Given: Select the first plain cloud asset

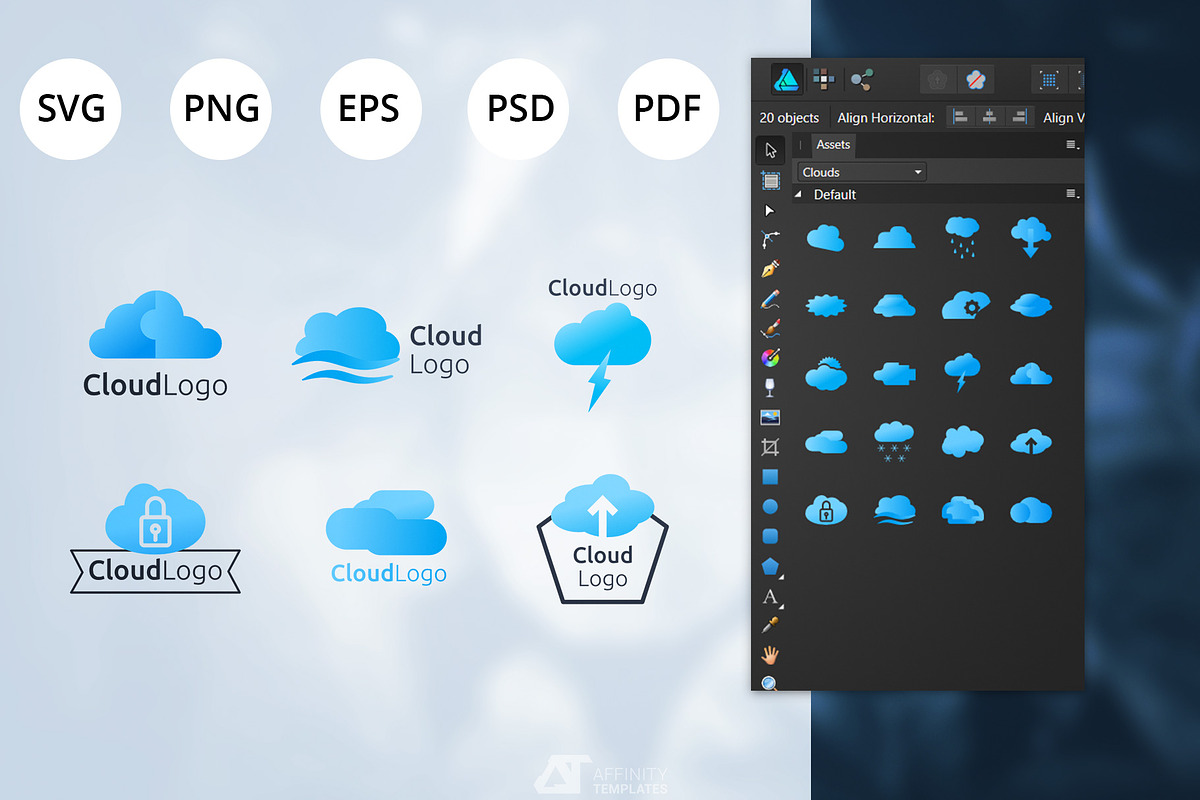Looking at the screenshot, I should tap(826, 238).
